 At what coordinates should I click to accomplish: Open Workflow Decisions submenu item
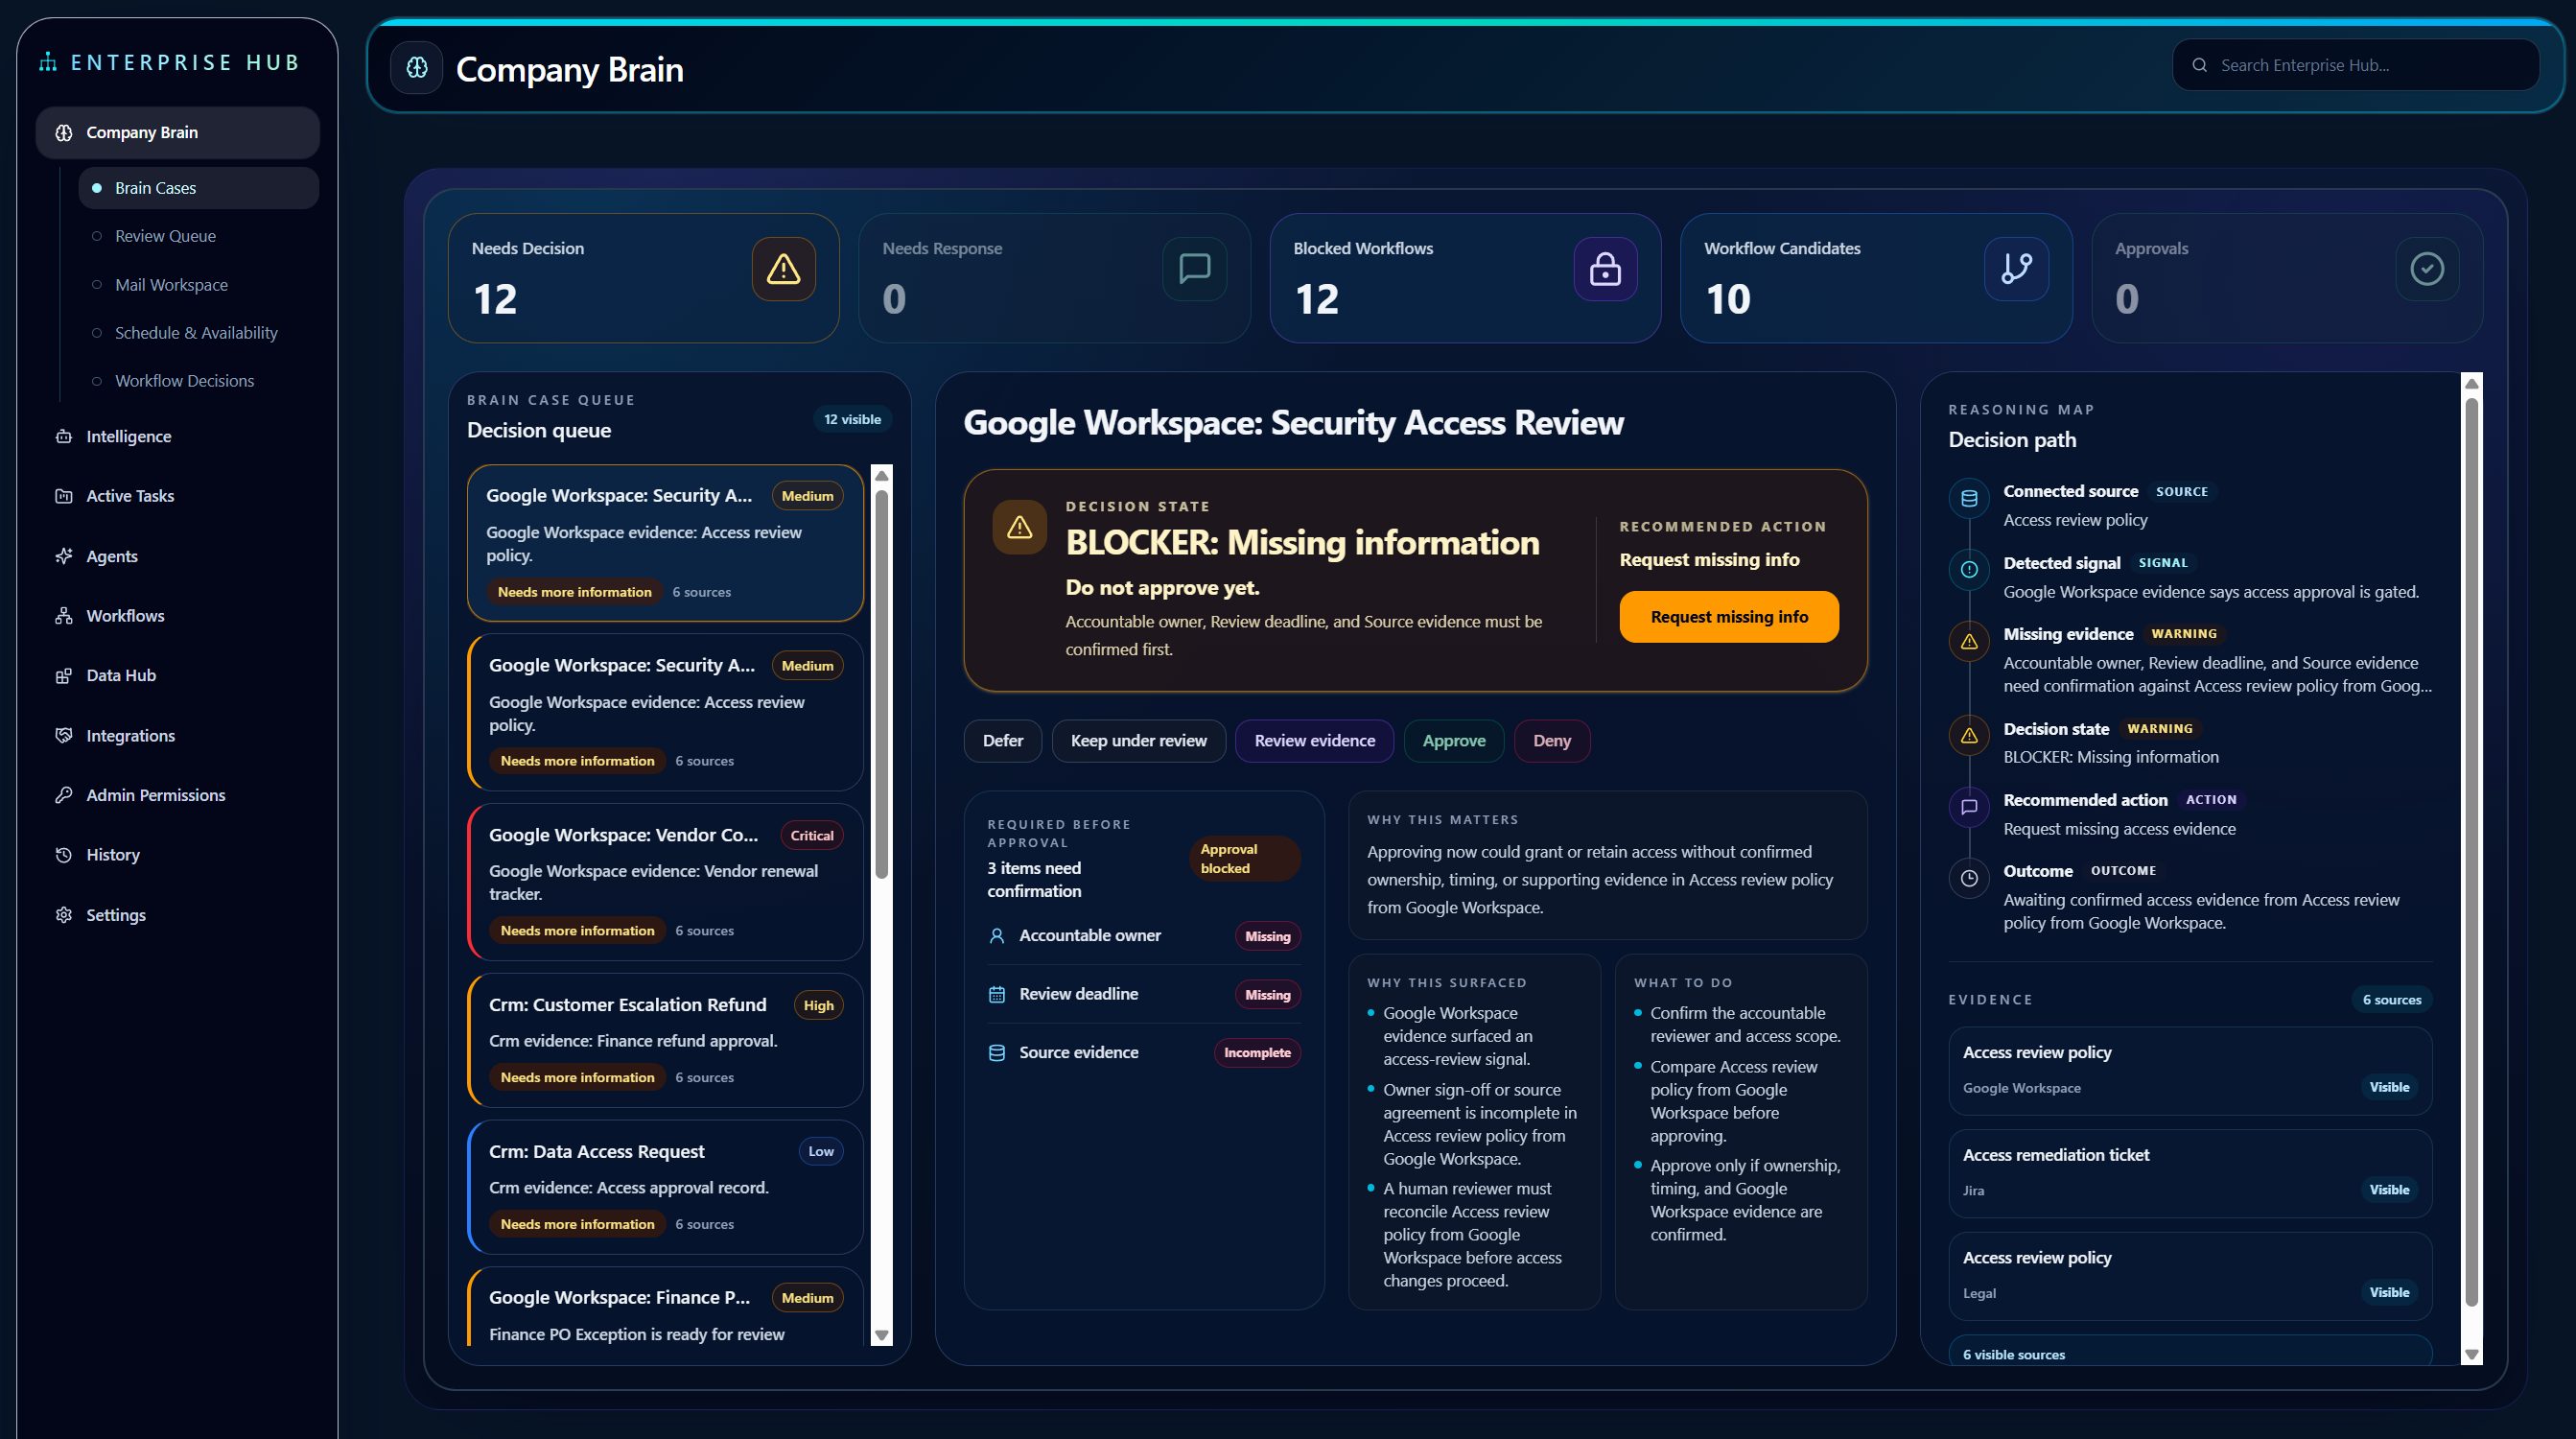199,381
